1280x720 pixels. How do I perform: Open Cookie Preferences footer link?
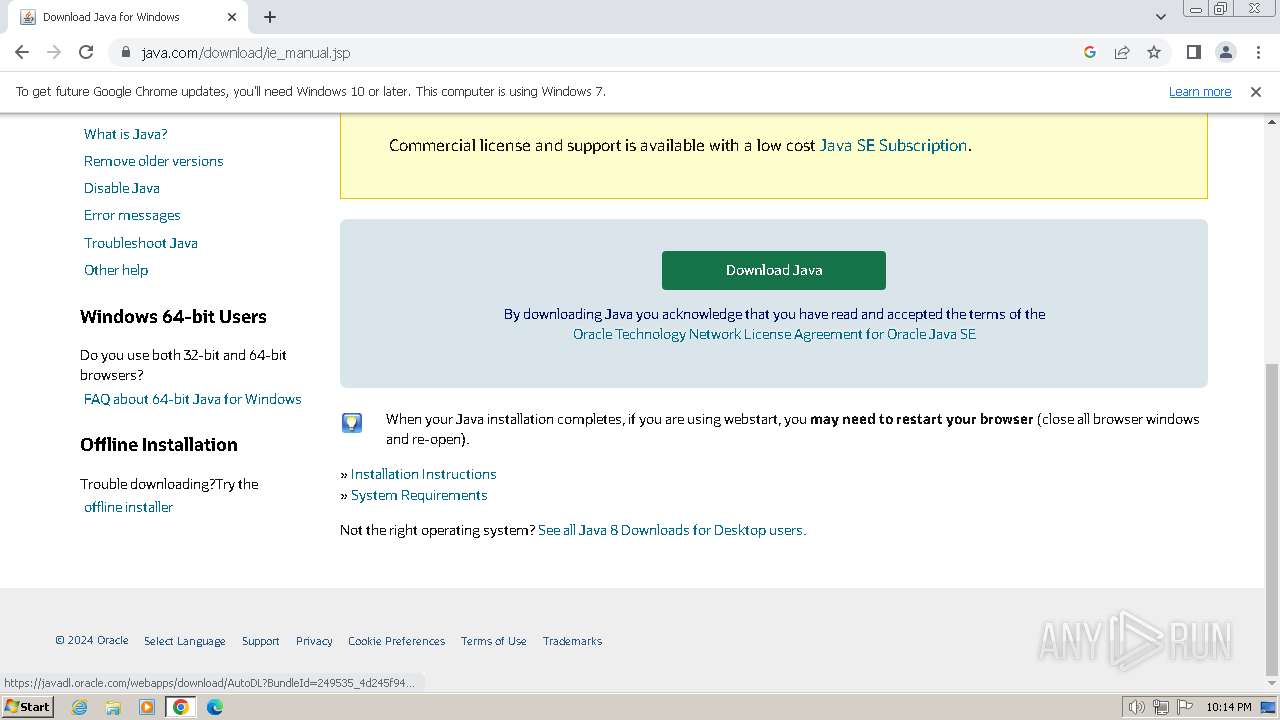point(397,641)
